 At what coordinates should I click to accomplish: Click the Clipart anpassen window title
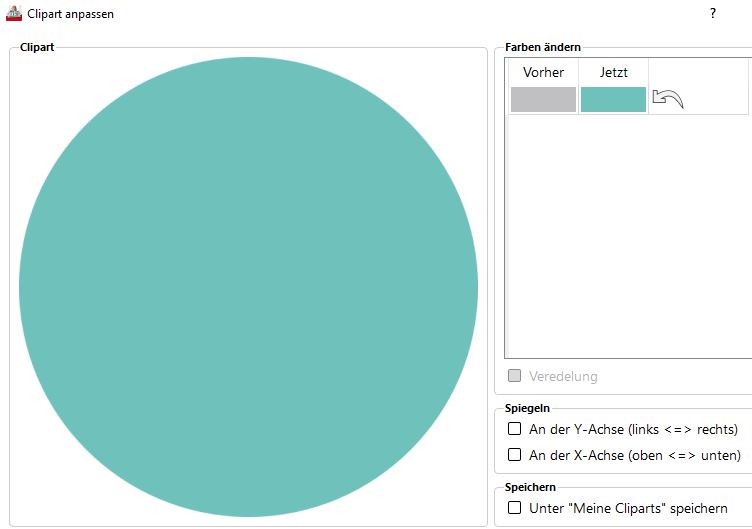[x=70, y=14]
